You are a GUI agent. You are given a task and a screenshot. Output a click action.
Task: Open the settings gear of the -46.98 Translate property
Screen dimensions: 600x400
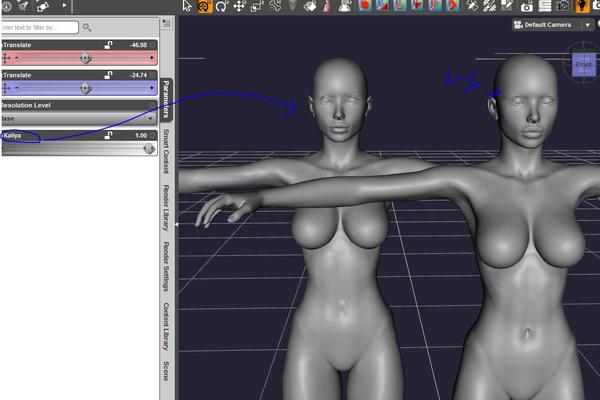pyautogui.click(x=153, y=45)
